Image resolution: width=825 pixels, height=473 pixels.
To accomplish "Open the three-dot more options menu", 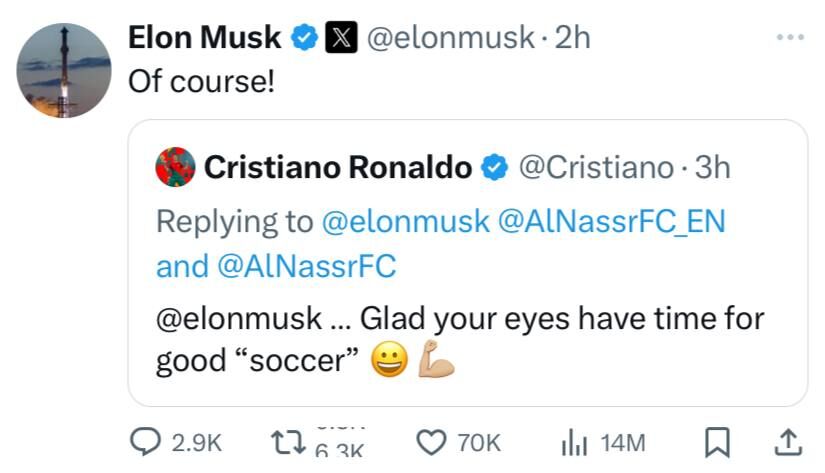I will coord(790,37).
